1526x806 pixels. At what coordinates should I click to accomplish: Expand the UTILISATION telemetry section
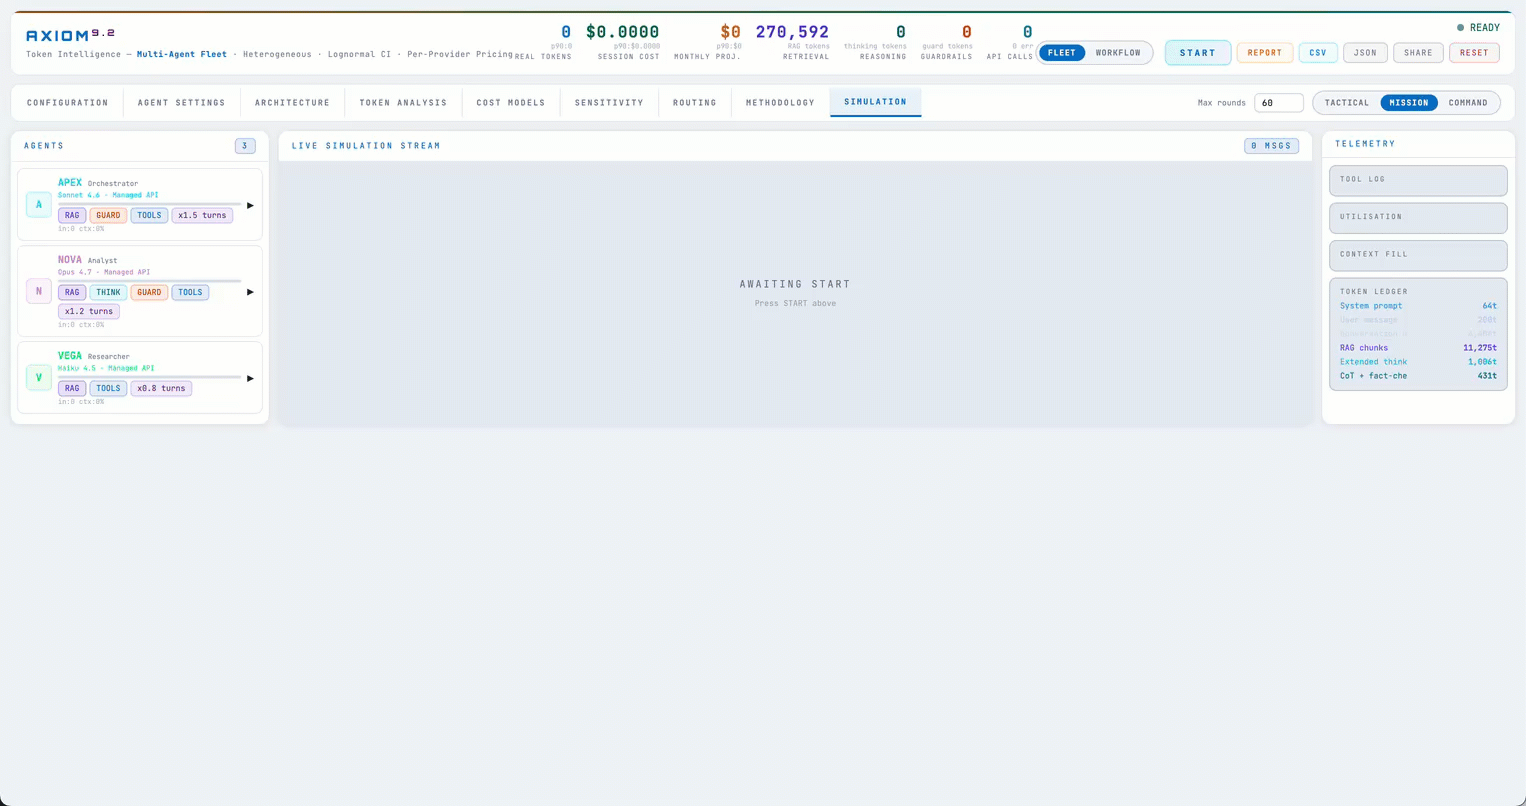1418,217
